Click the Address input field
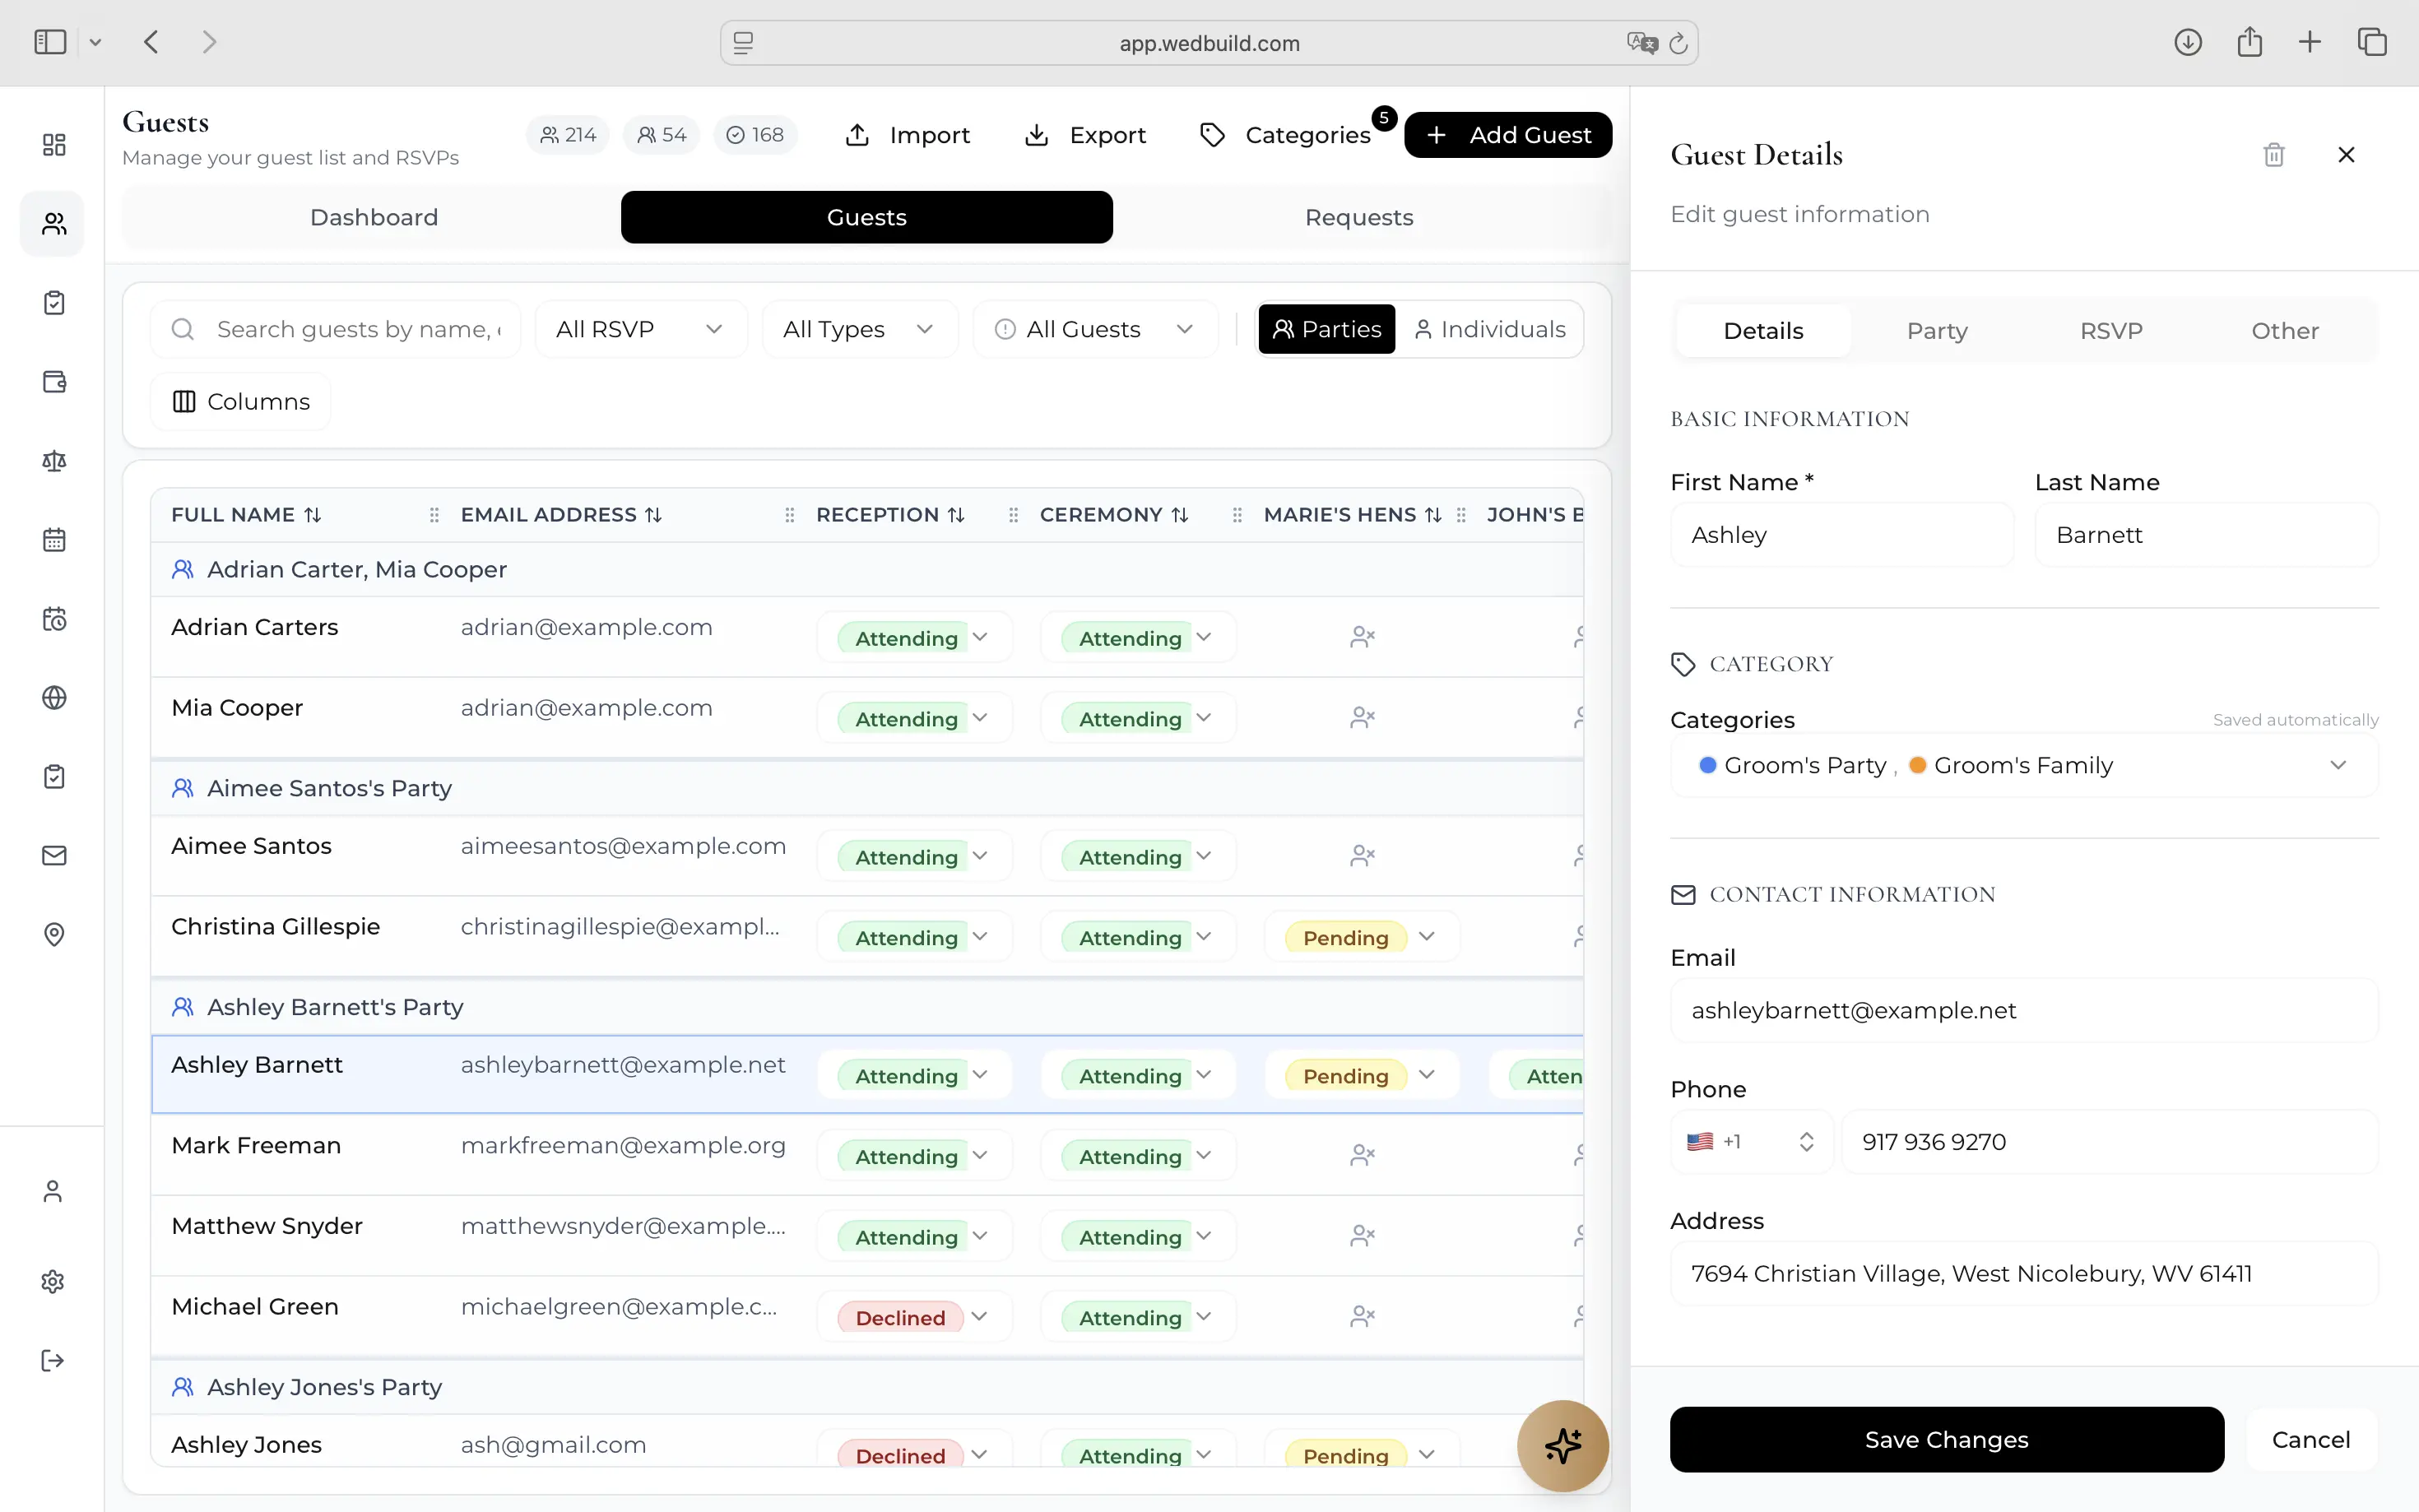Image resolution: width=2419 pixels, height=1512 pixels. pos(2024,1273)
